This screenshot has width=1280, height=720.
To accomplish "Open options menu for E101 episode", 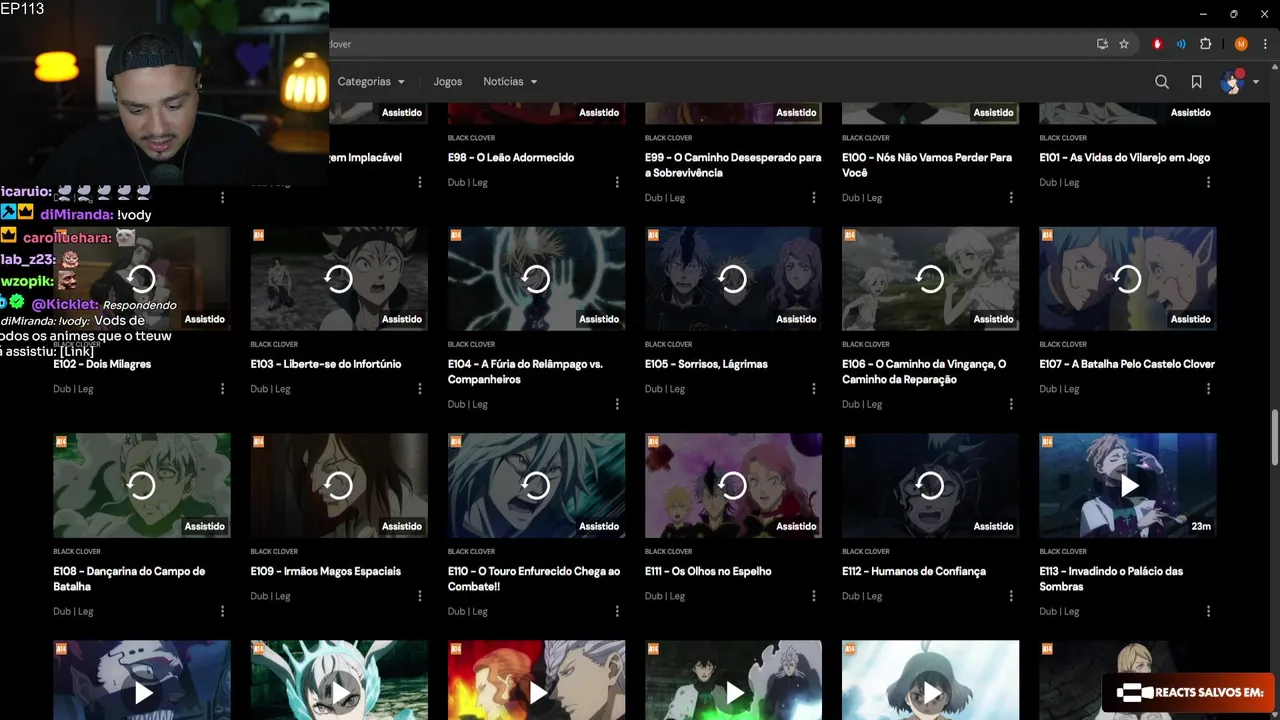I will coord(1208,183).
